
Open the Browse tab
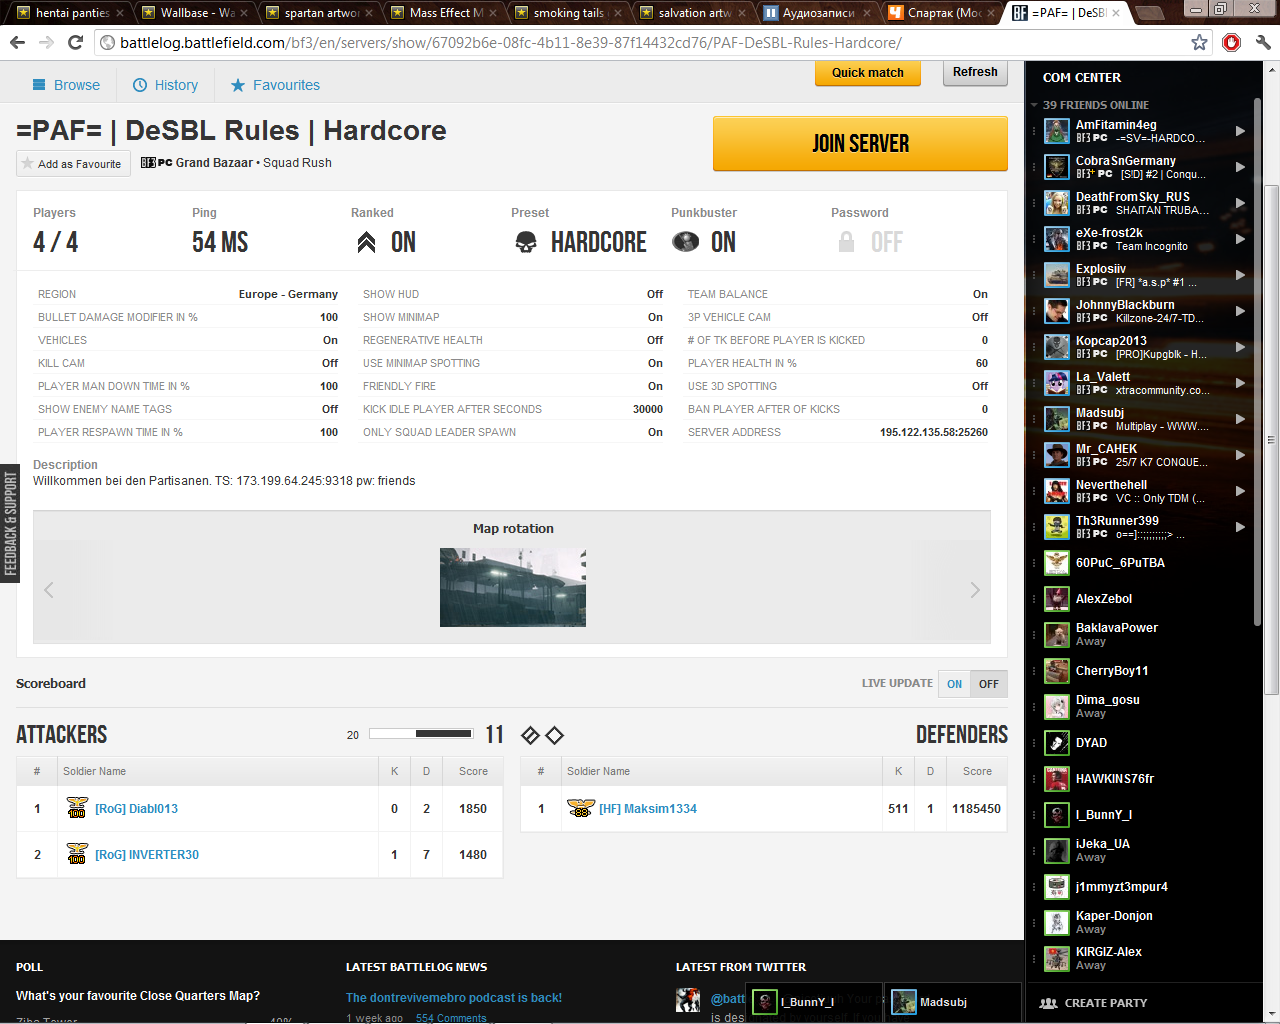[66, 85]
